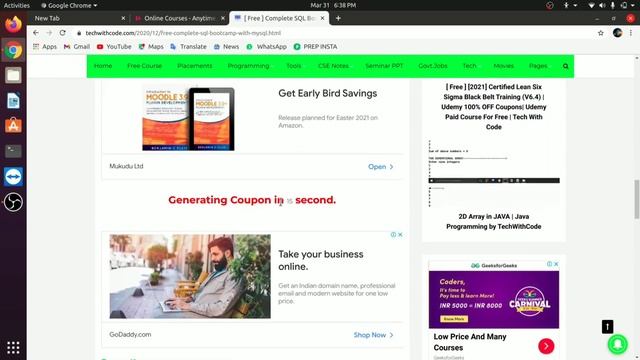640x360 pixels.
Task: Click the site search magnifier icon
Action: point(565,66)
